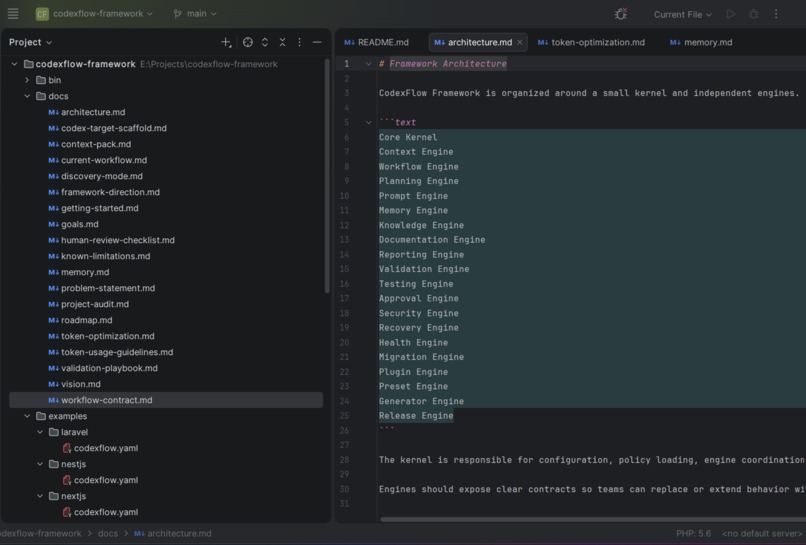Select known-limitations.md file
The height and width of the screenshot is (545, 806).
pyautogui.click(x=99, y=256)
